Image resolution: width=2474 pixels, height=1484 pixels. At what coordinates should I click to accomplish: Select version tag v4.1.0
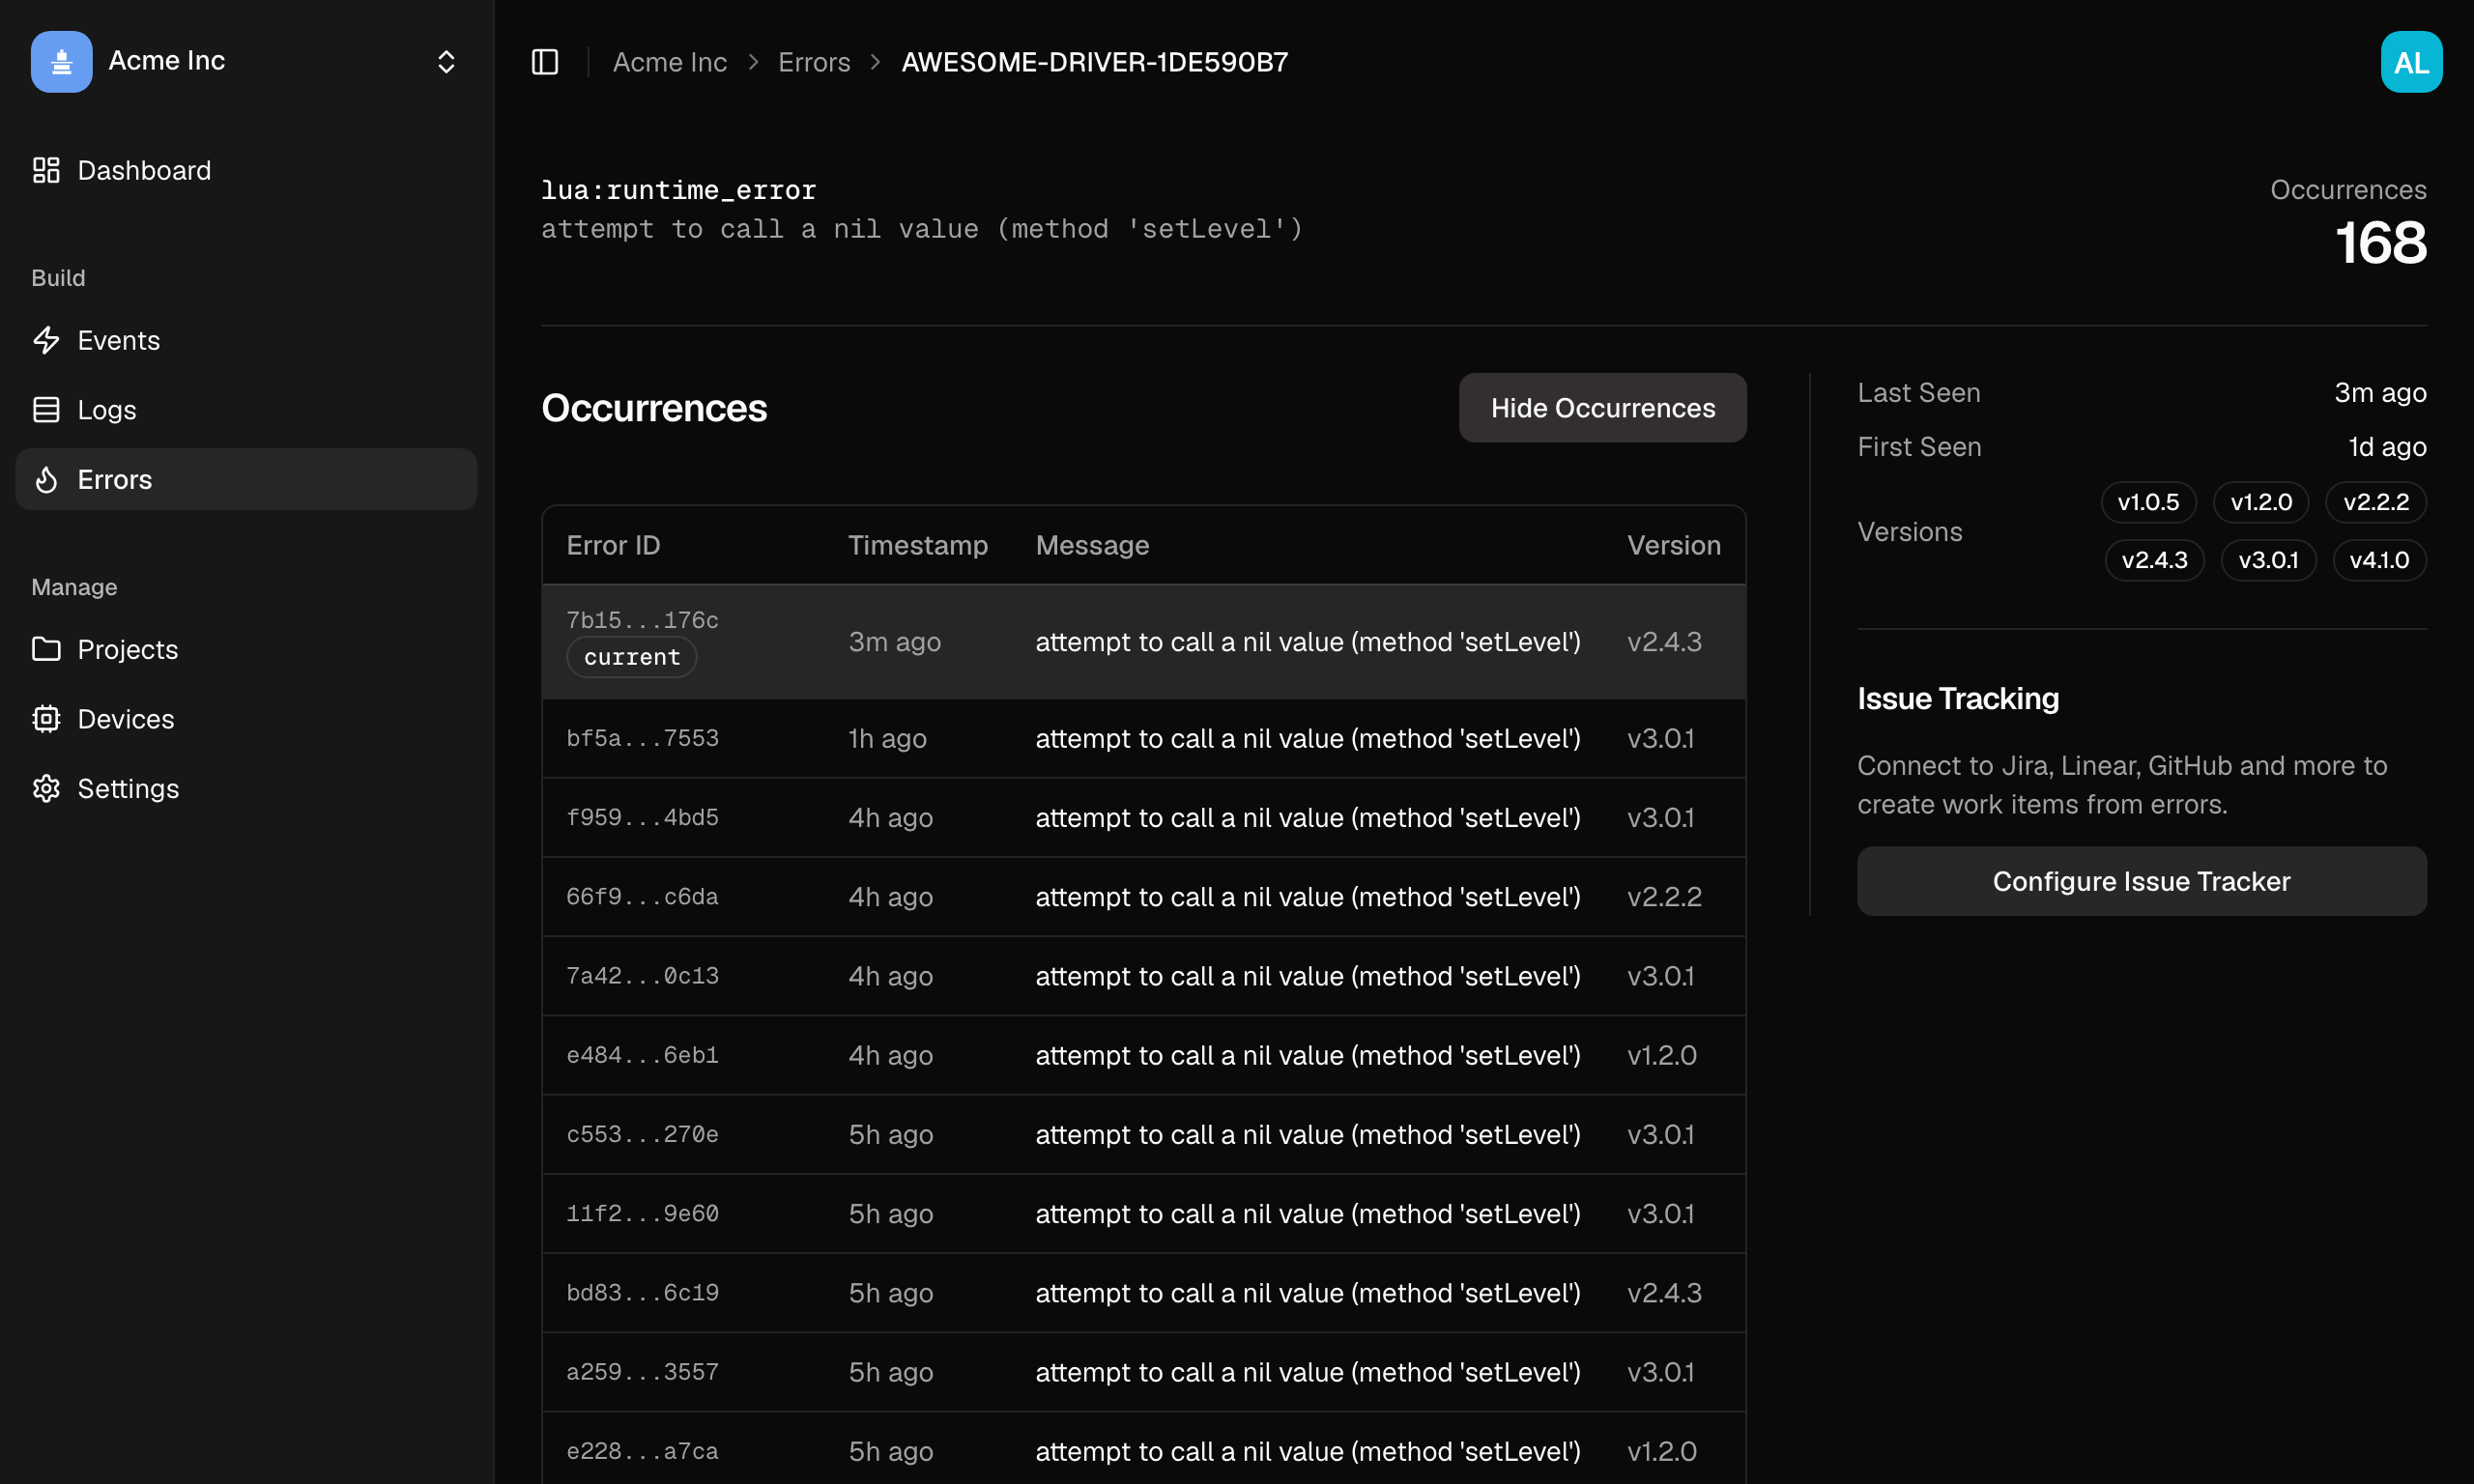2379,560
